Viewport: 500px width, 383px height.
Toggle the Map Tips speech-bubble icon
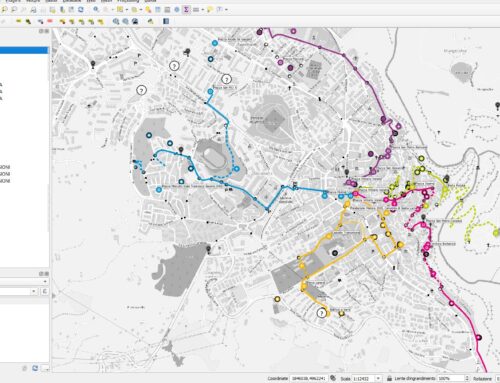click(x=210, y=10)
